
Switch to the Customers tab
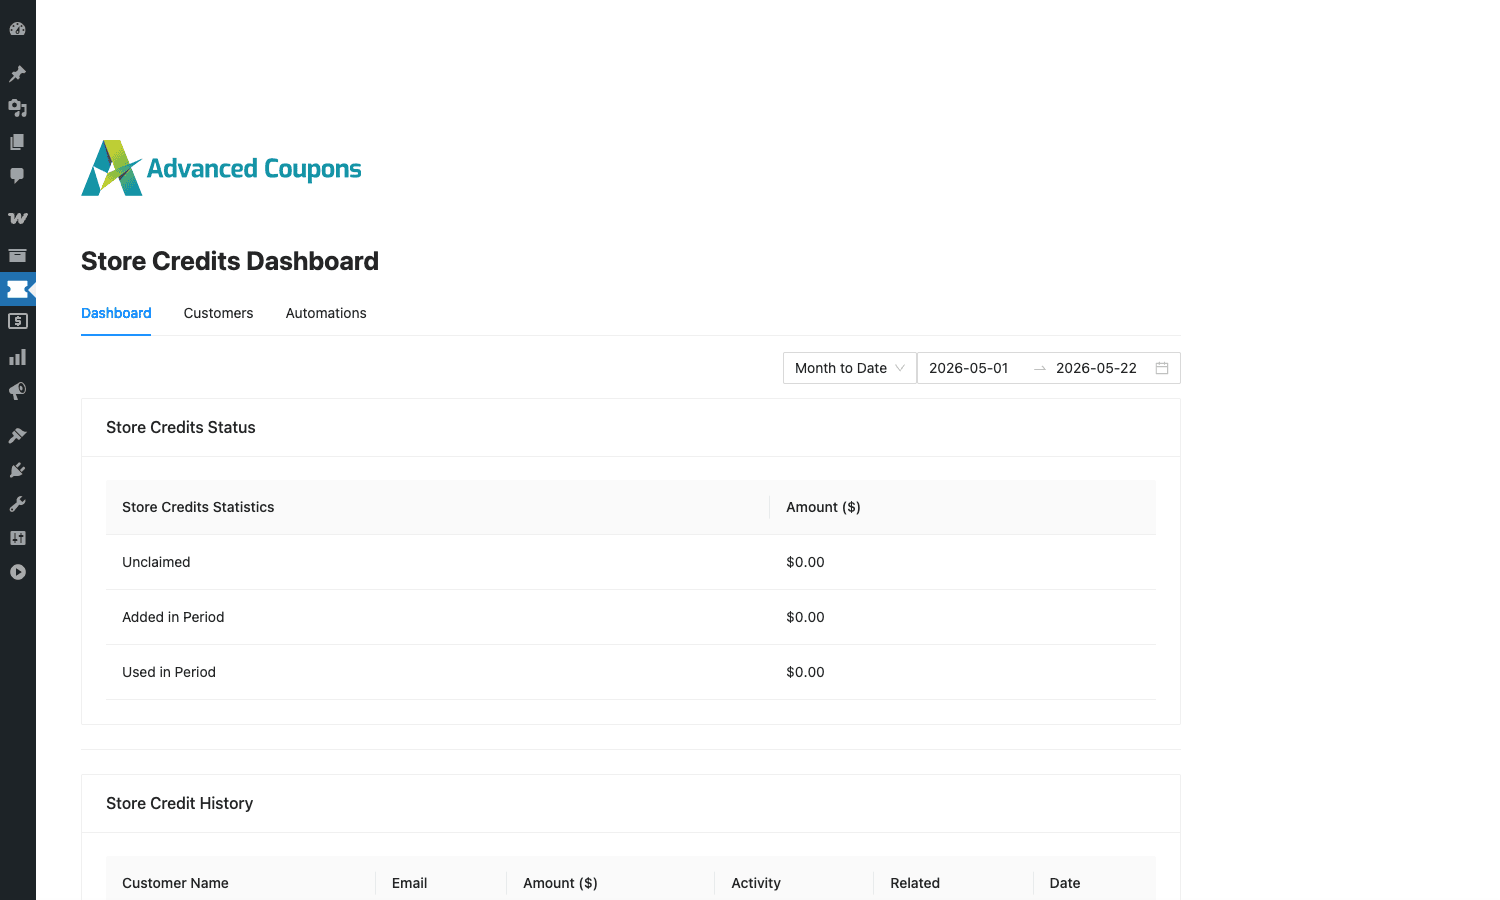pos(218,313)
